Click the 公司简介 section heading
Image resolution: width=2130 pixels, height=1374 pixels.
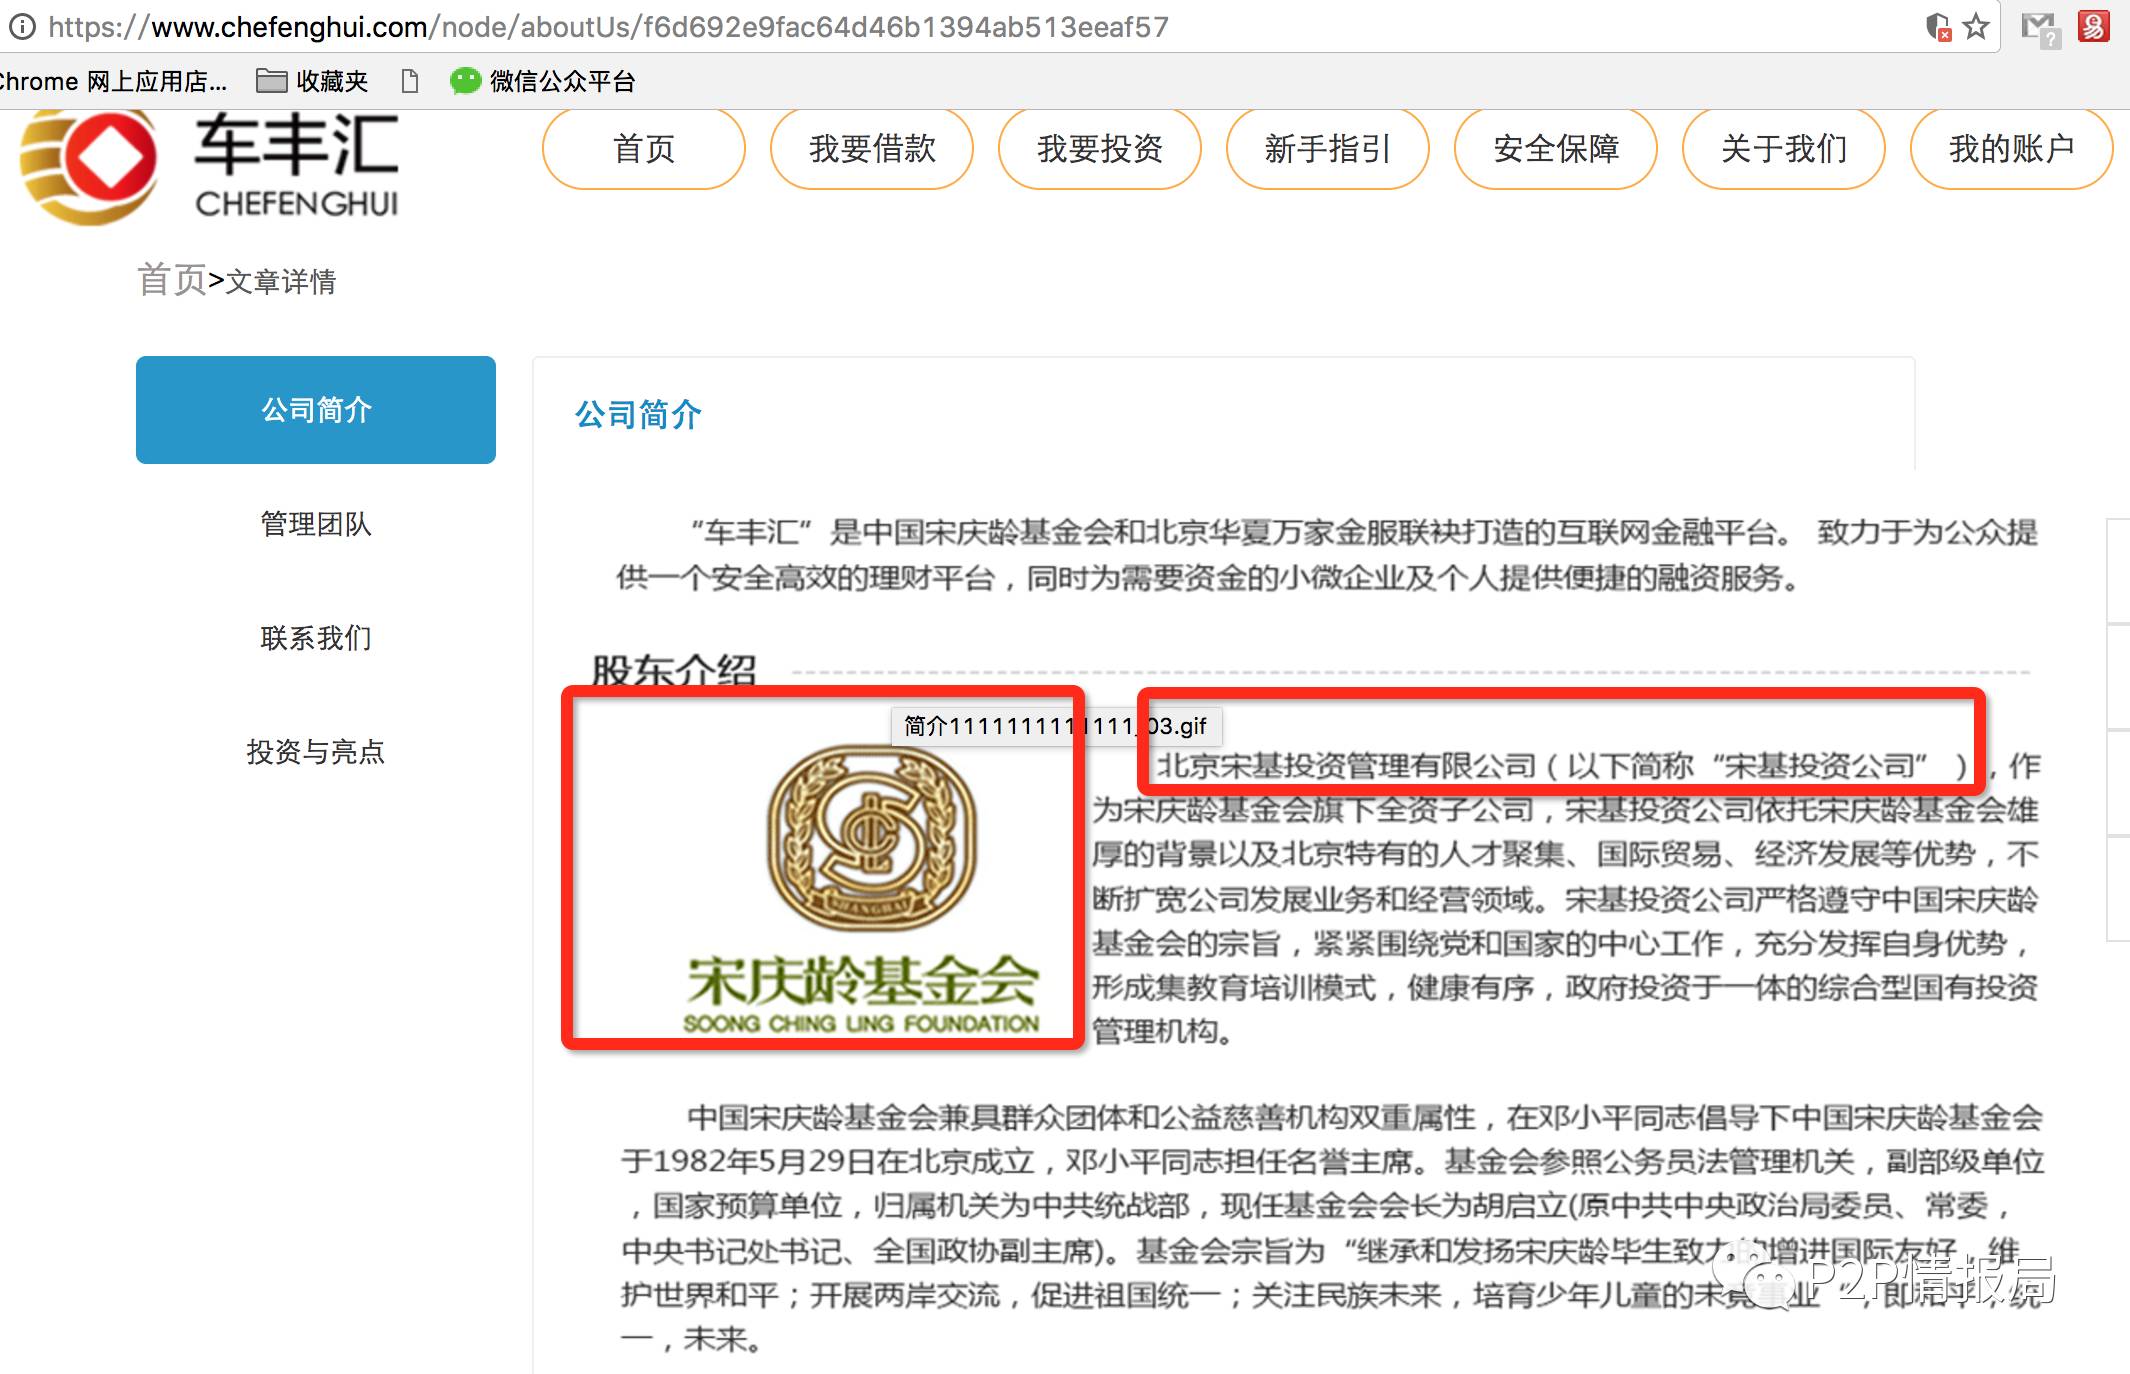tap(638, 414)
